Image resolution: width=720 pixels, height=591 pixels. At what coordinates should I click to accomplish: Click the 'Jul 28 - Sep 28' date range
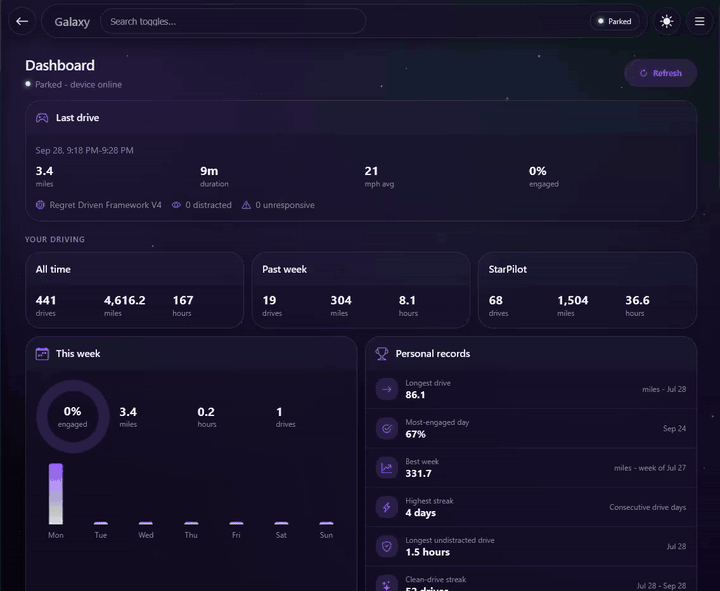(661, 586)
